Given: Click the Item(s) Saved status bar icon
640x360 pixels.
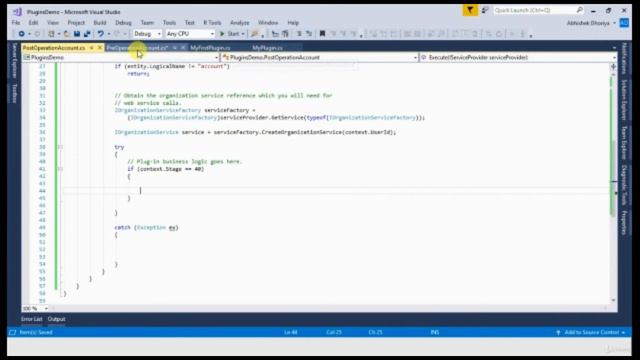Looking at the screenshot, I should 13,332.
